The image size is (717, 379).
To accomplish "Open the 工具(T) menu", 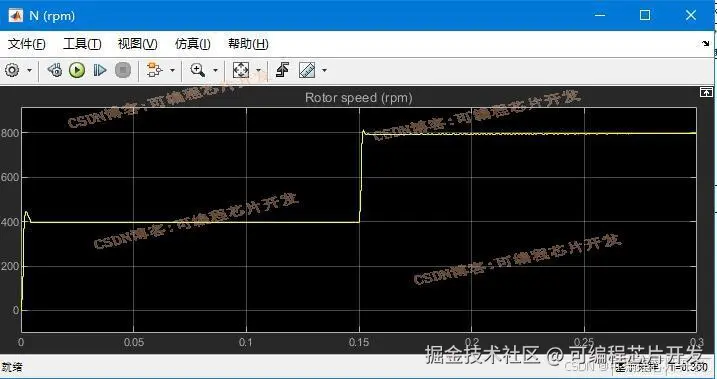I will (x=82, y=44).
